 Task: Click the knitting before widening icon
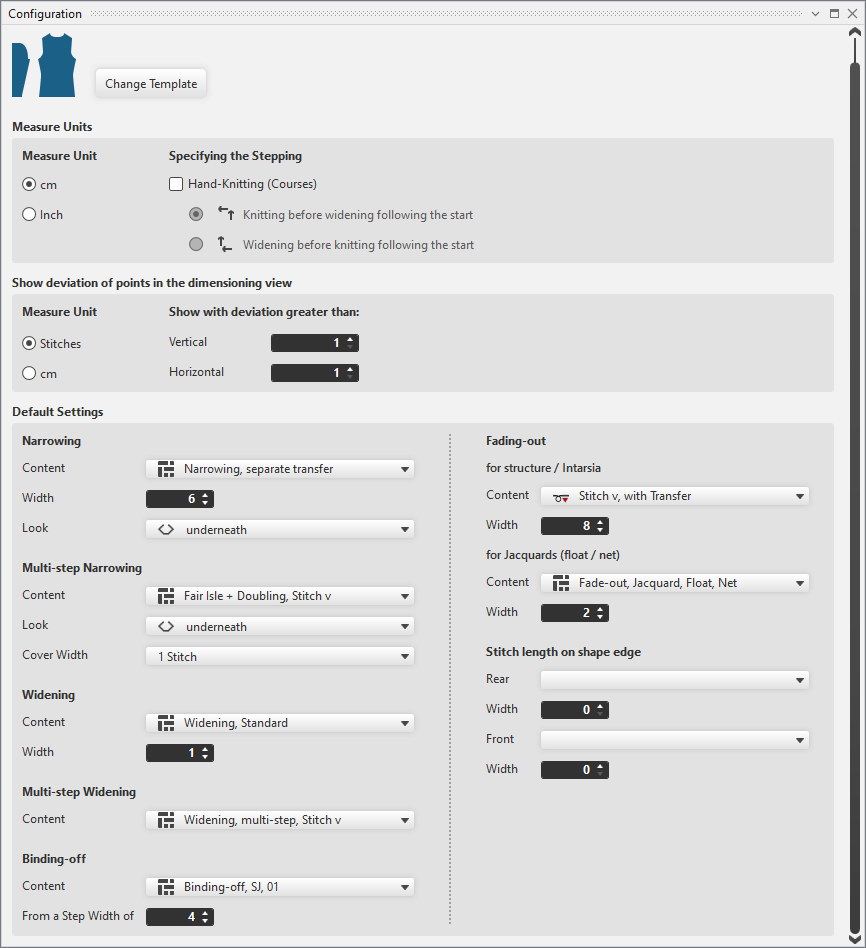click(225, 214)
